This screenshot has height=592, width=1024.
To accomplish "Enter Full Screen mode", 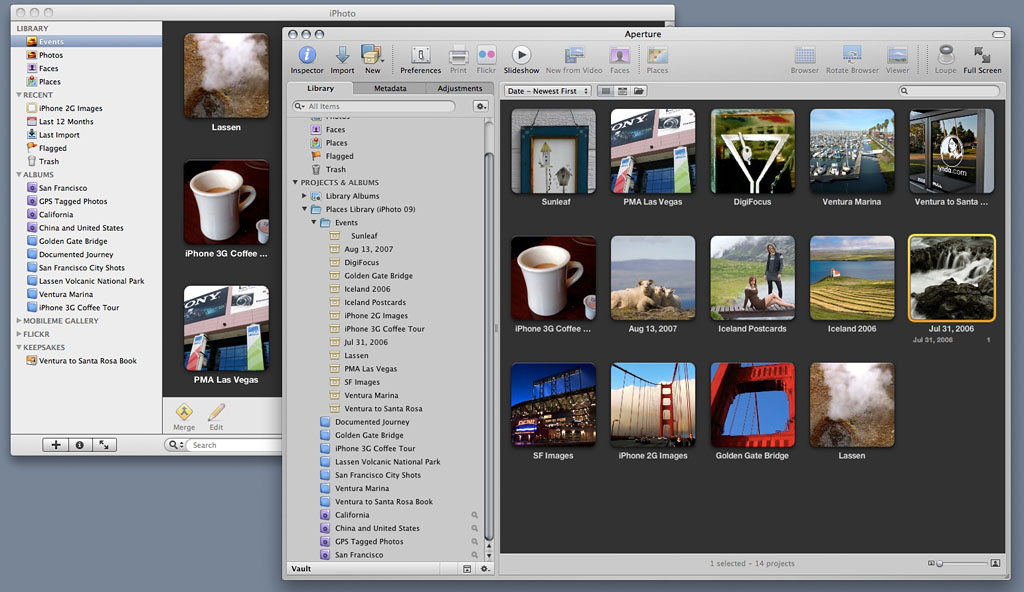I will click(982, 56).
